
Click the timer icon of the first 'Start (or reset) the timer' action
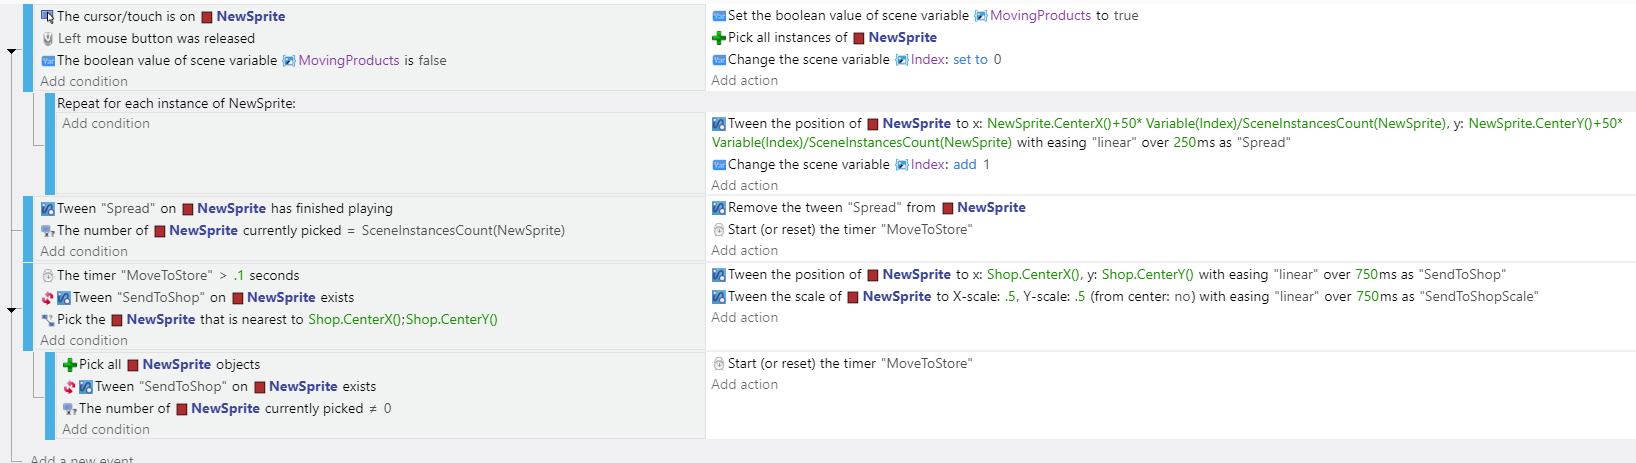click(719, 230)
